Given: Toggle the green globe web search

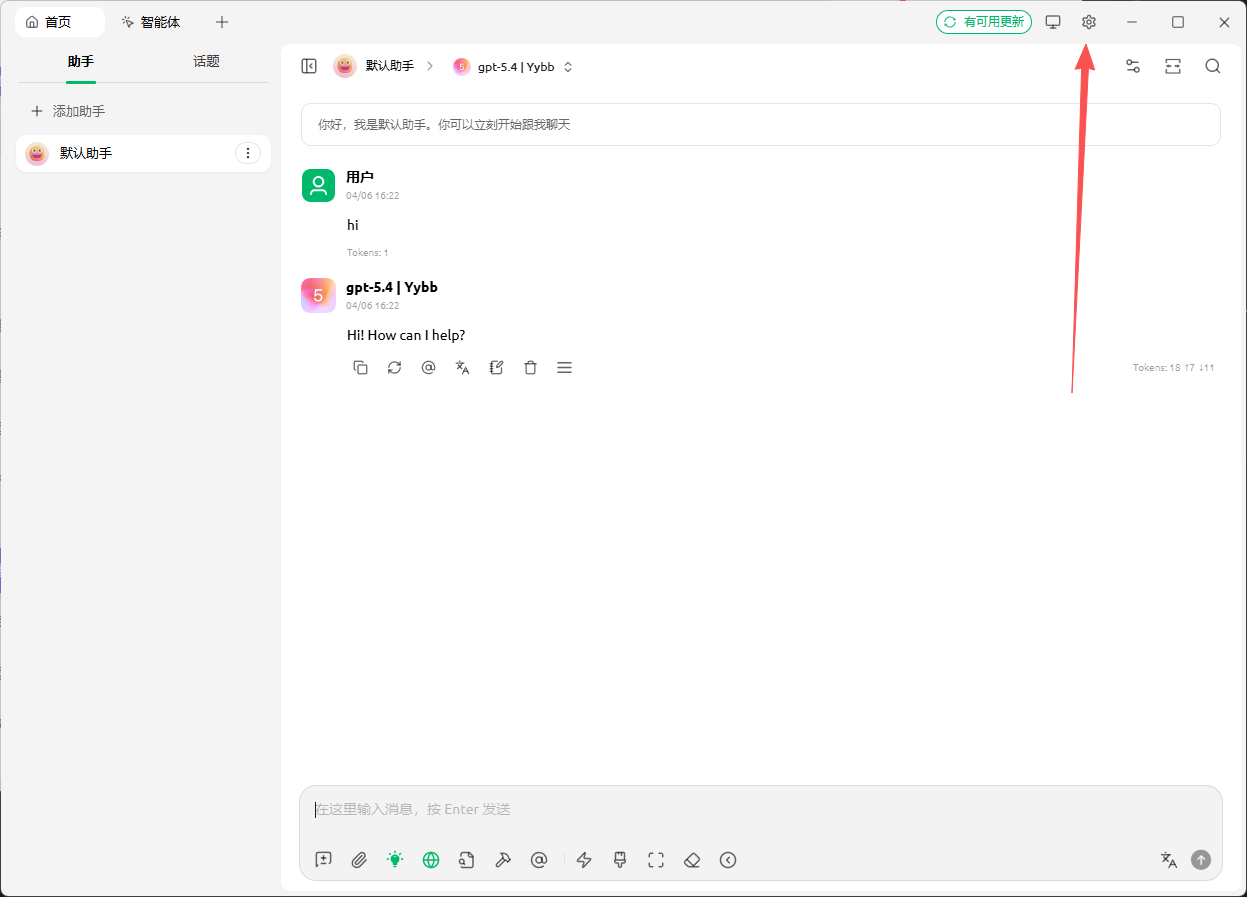Looking at the screenshot, I should (431, 860).
